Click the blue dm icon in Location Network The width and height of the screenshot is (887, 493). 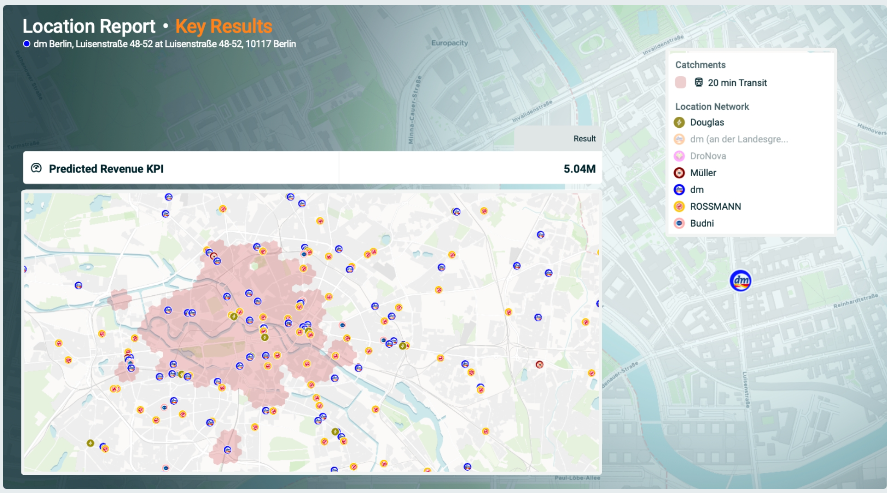tap(679, 189)
